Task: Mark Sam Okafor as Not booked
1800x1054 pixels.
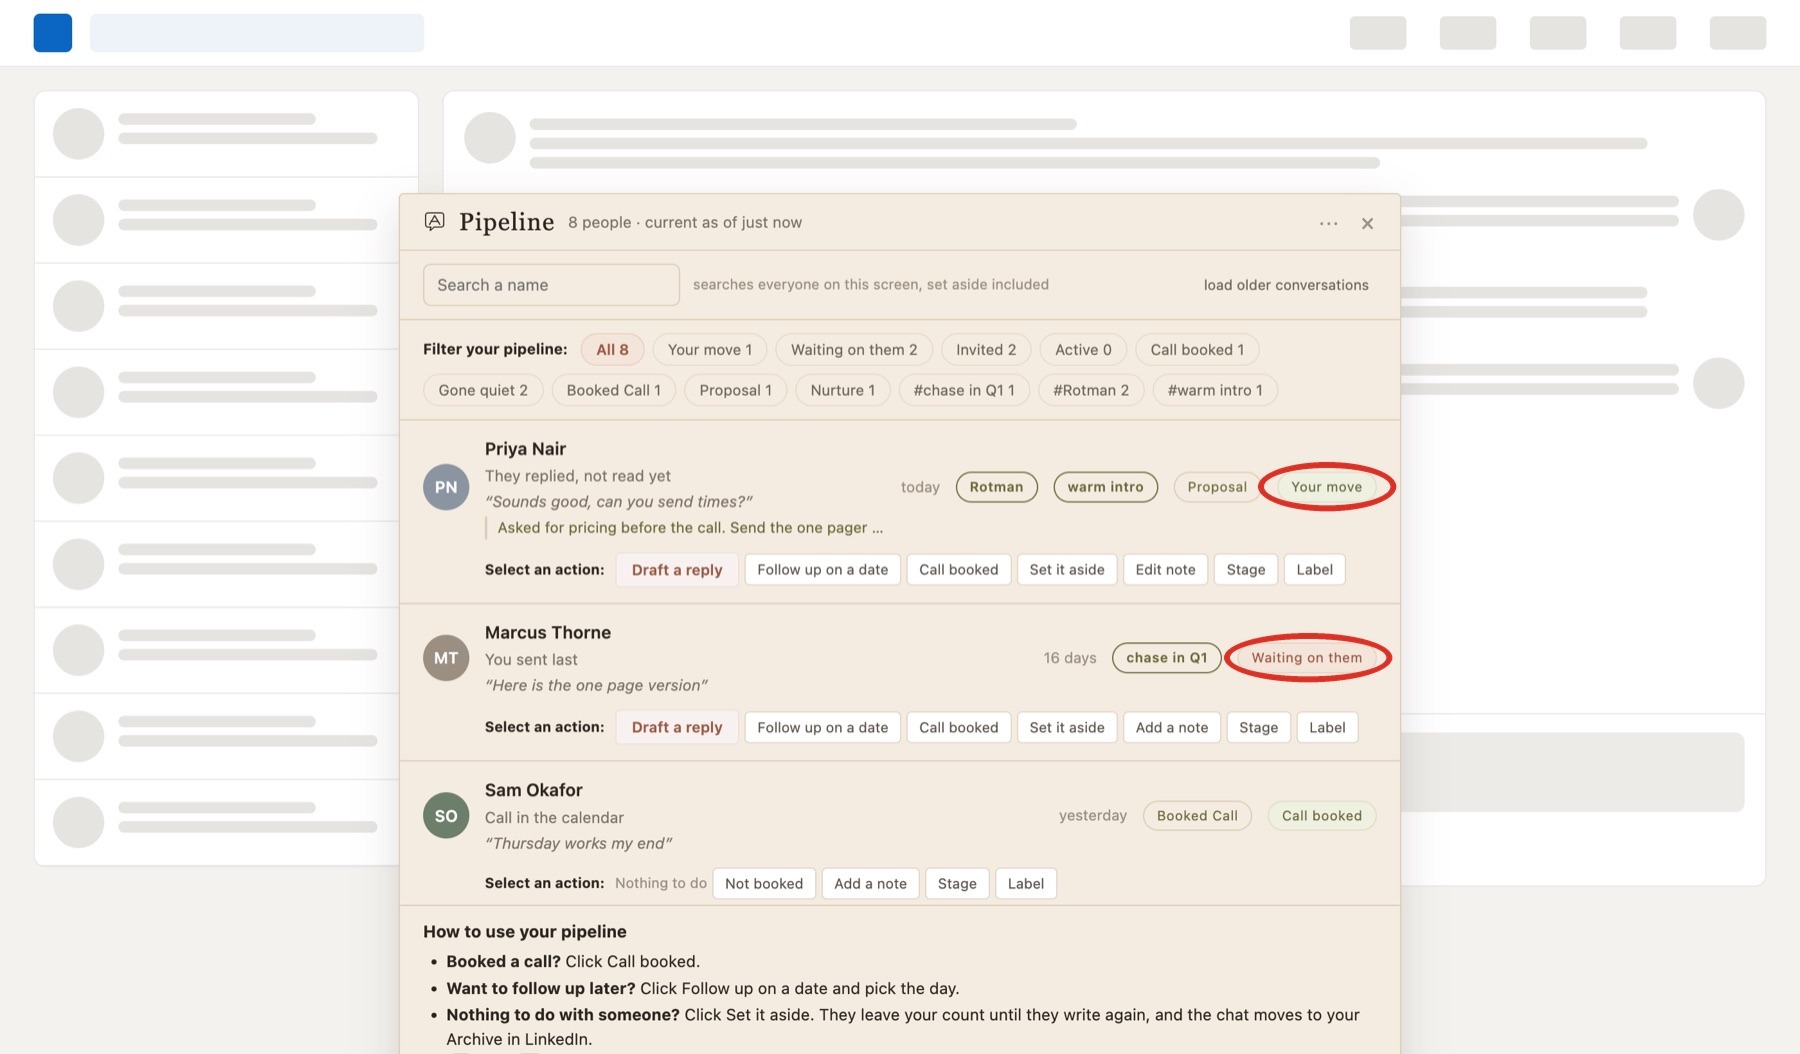Action: (764, 883)
